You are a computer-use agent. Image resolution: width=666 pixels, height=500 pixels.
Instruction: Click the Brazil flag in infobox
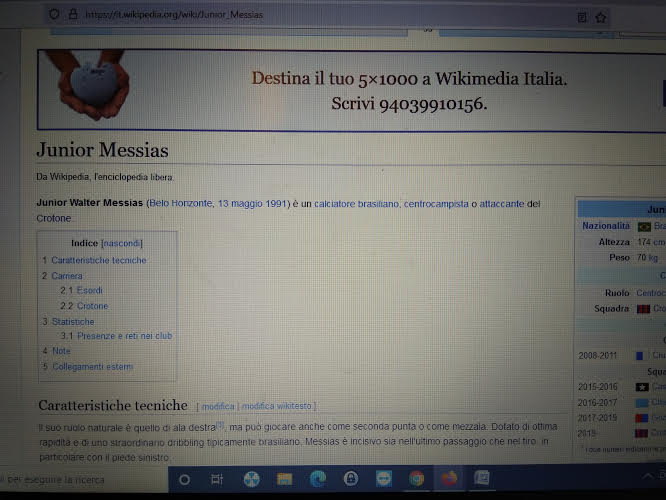tap(644, 226)
